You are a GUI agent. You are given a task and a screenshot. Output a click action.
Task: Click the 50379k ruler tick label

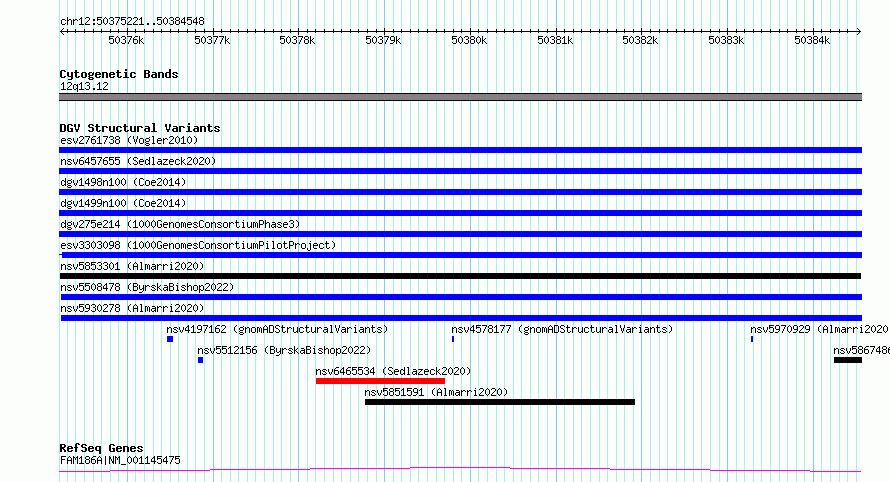(x=383, y=40)
